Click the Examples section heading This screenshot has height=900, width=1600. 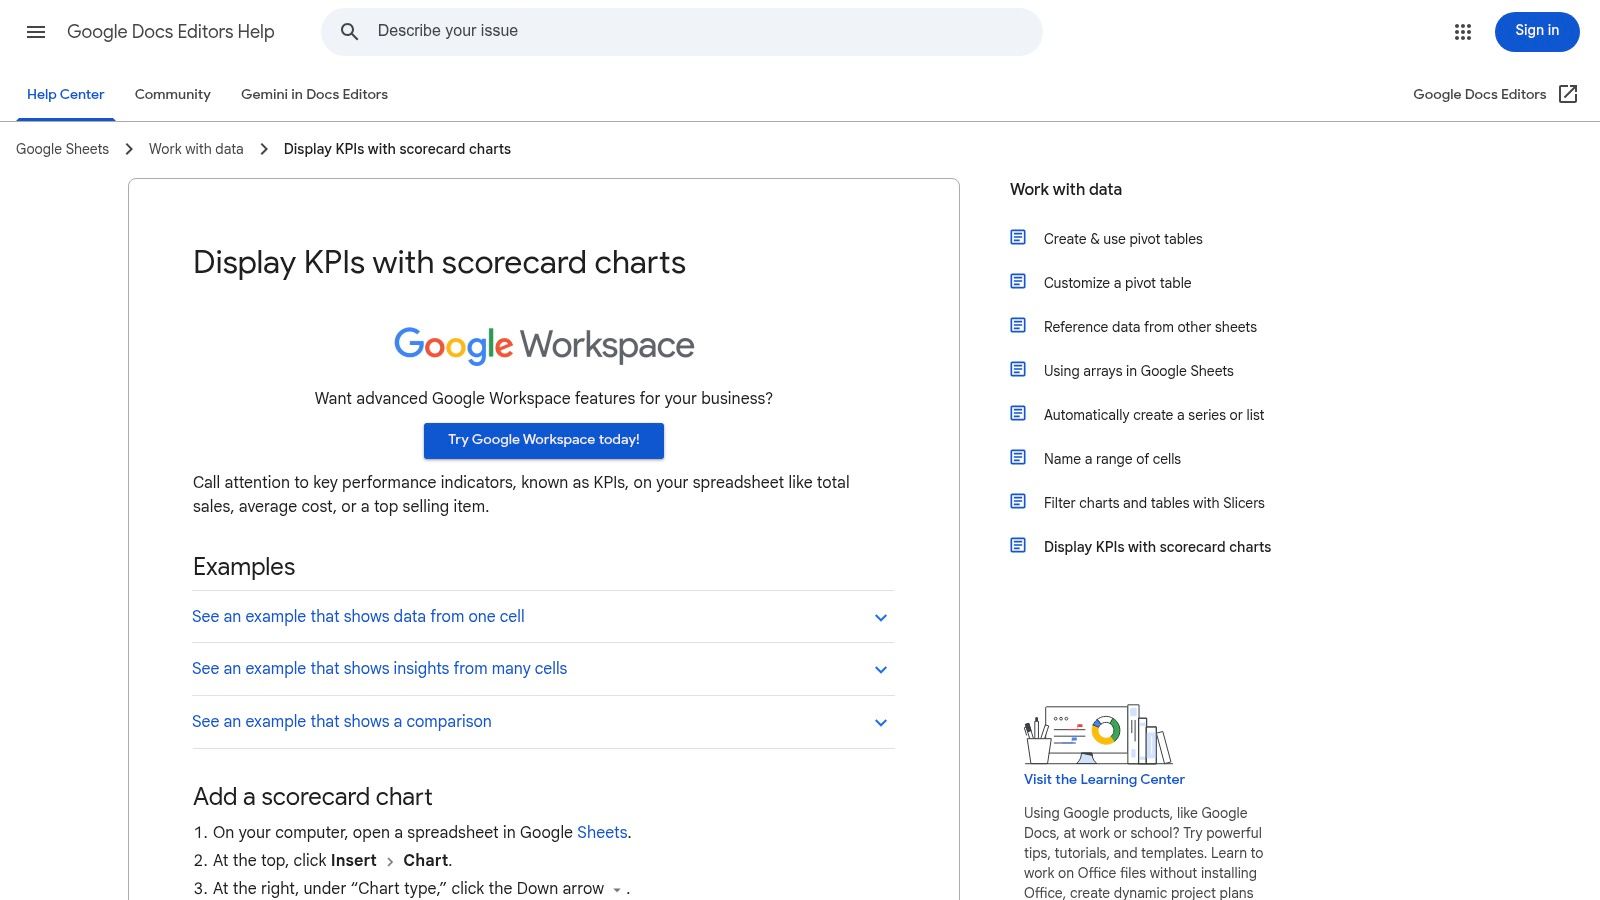coord(244,567)
